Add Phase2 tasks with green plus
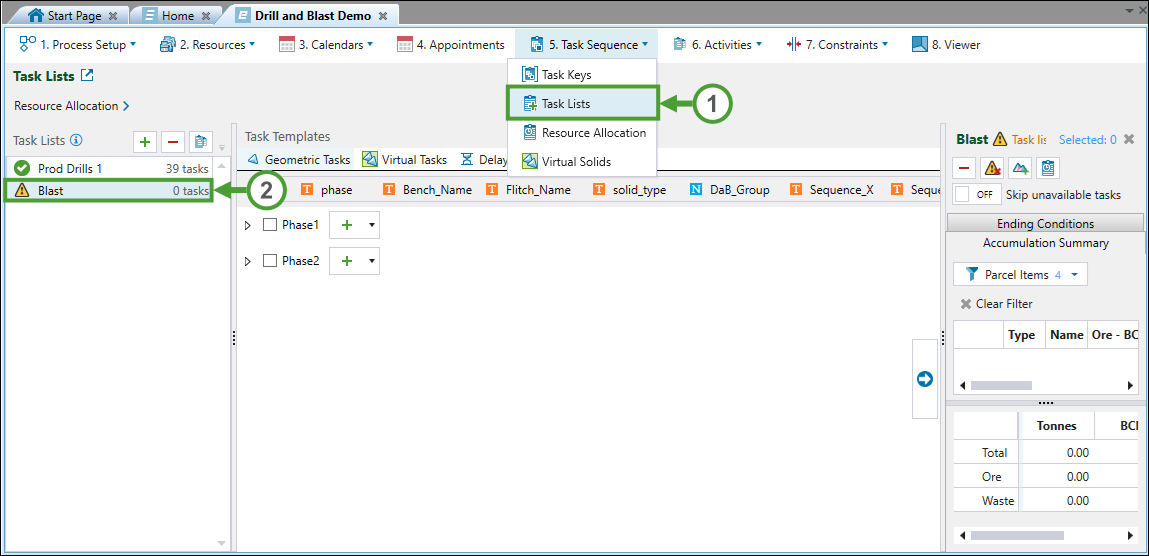Viewport: 1149px width, 556px height. point(347,261)
